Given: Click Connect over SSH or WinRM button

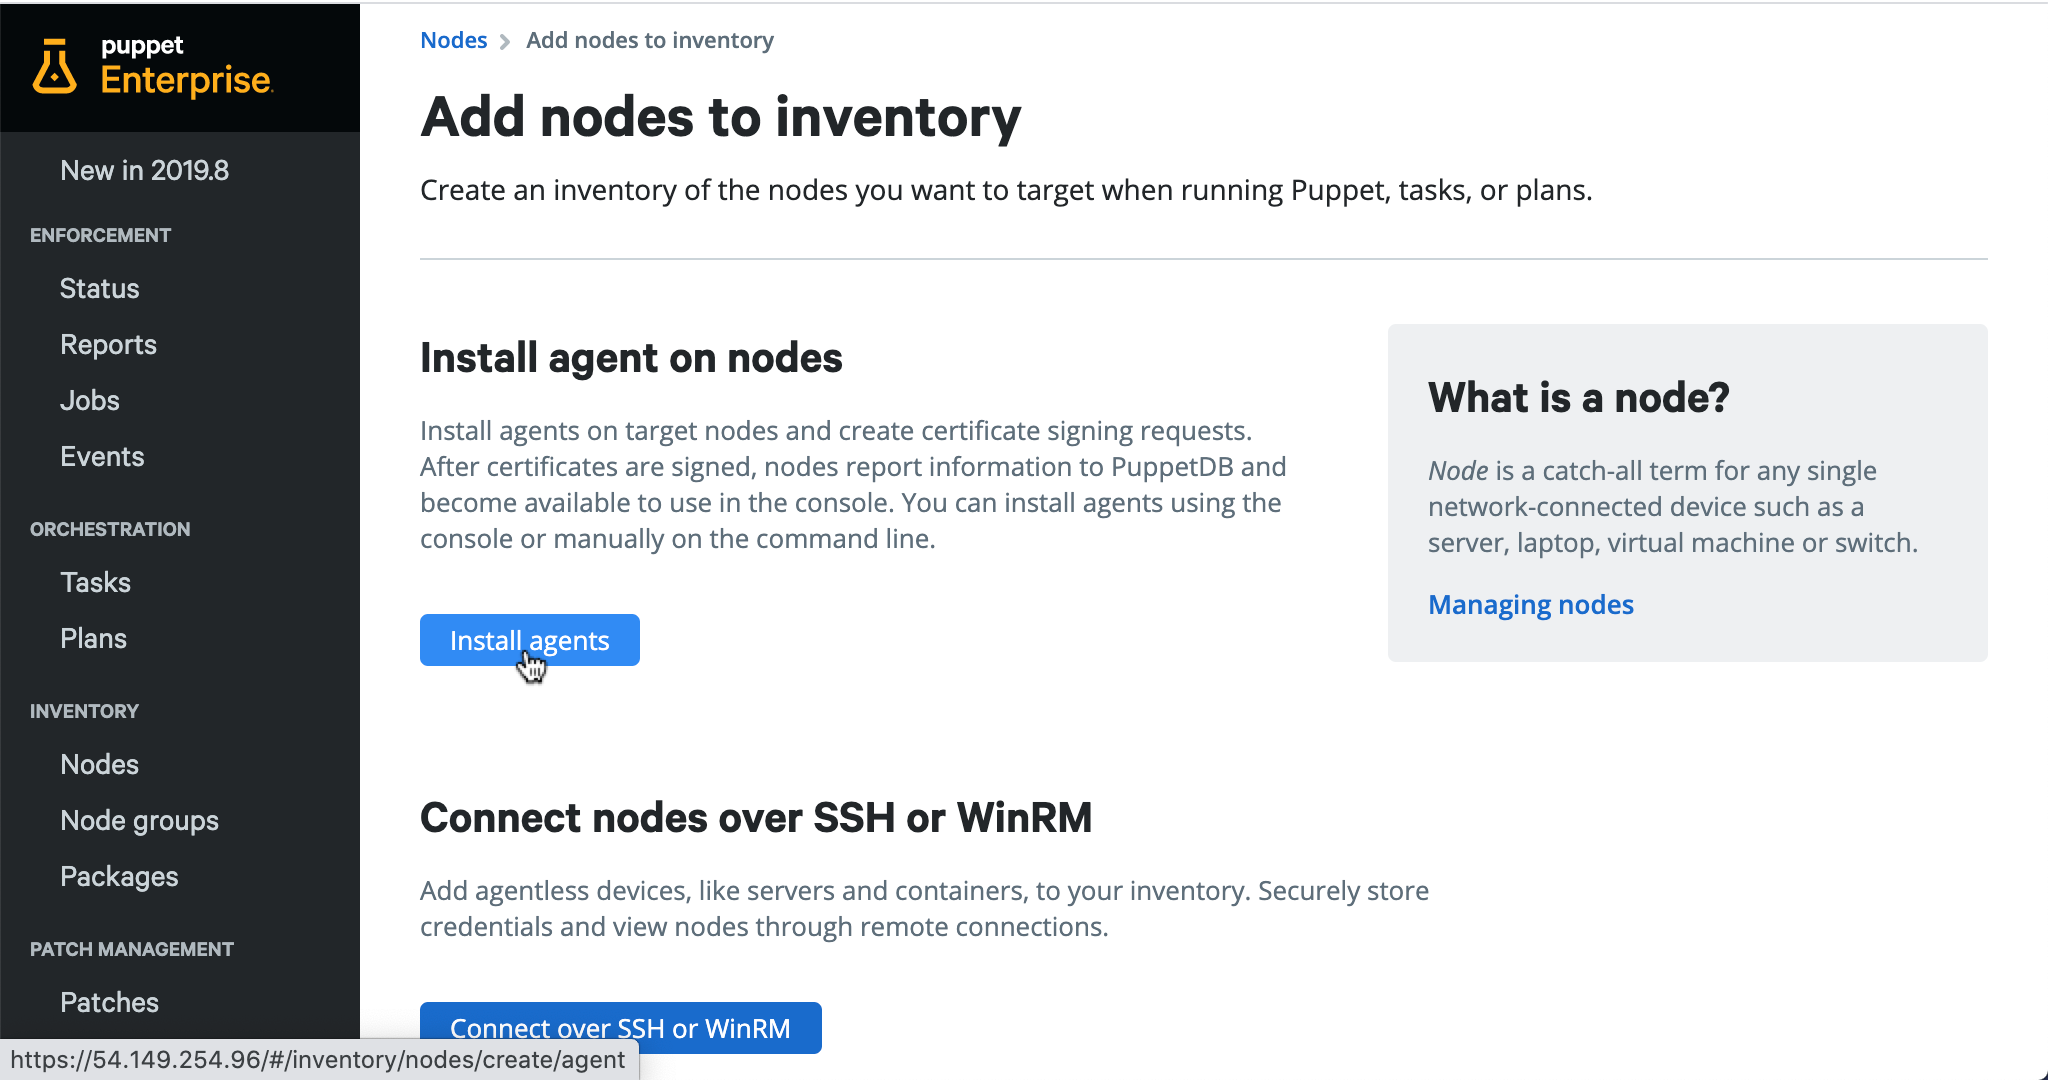Looking at the screenshot, I should (x=620, y=1028).
